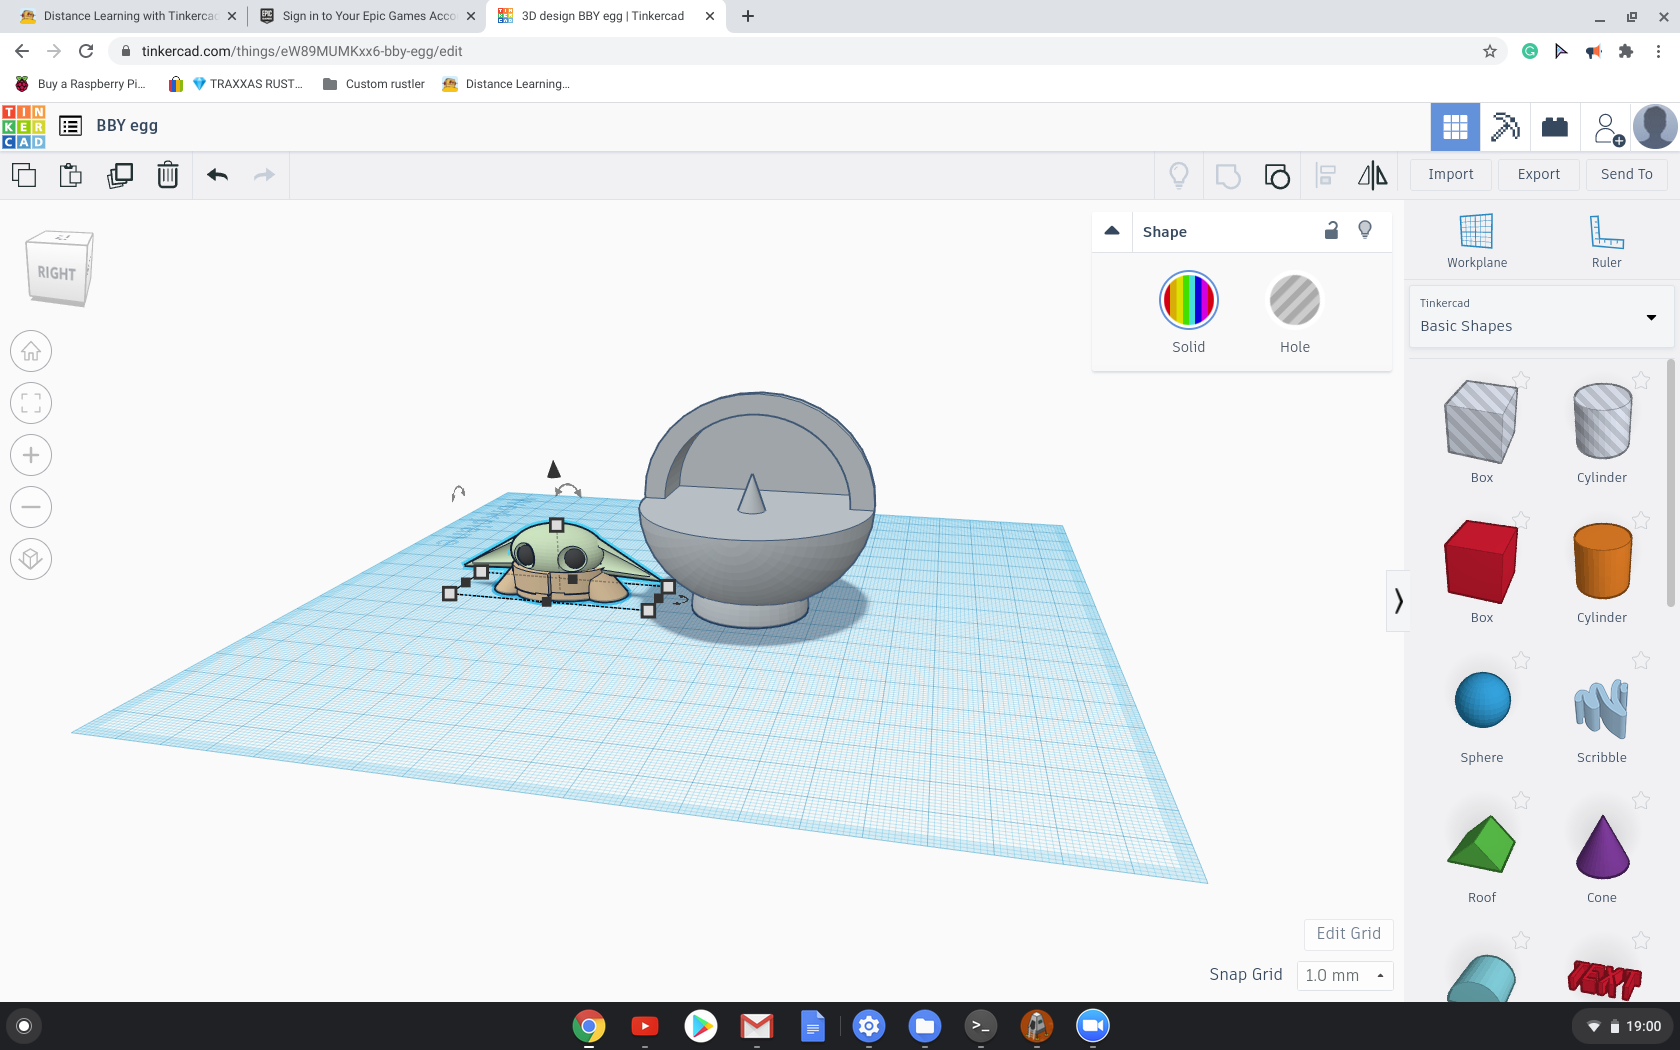Open YouTube from the shelf

click(645, 1026)
